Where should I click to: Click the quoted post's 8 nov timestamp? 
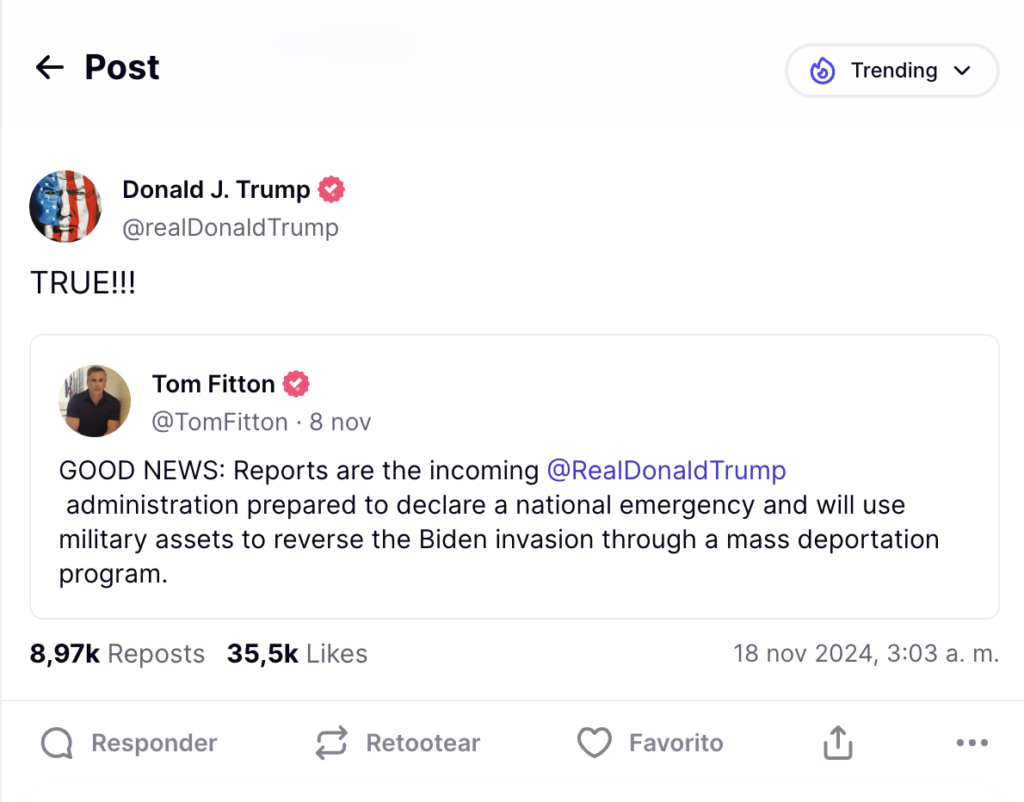[x=340, y=422]
